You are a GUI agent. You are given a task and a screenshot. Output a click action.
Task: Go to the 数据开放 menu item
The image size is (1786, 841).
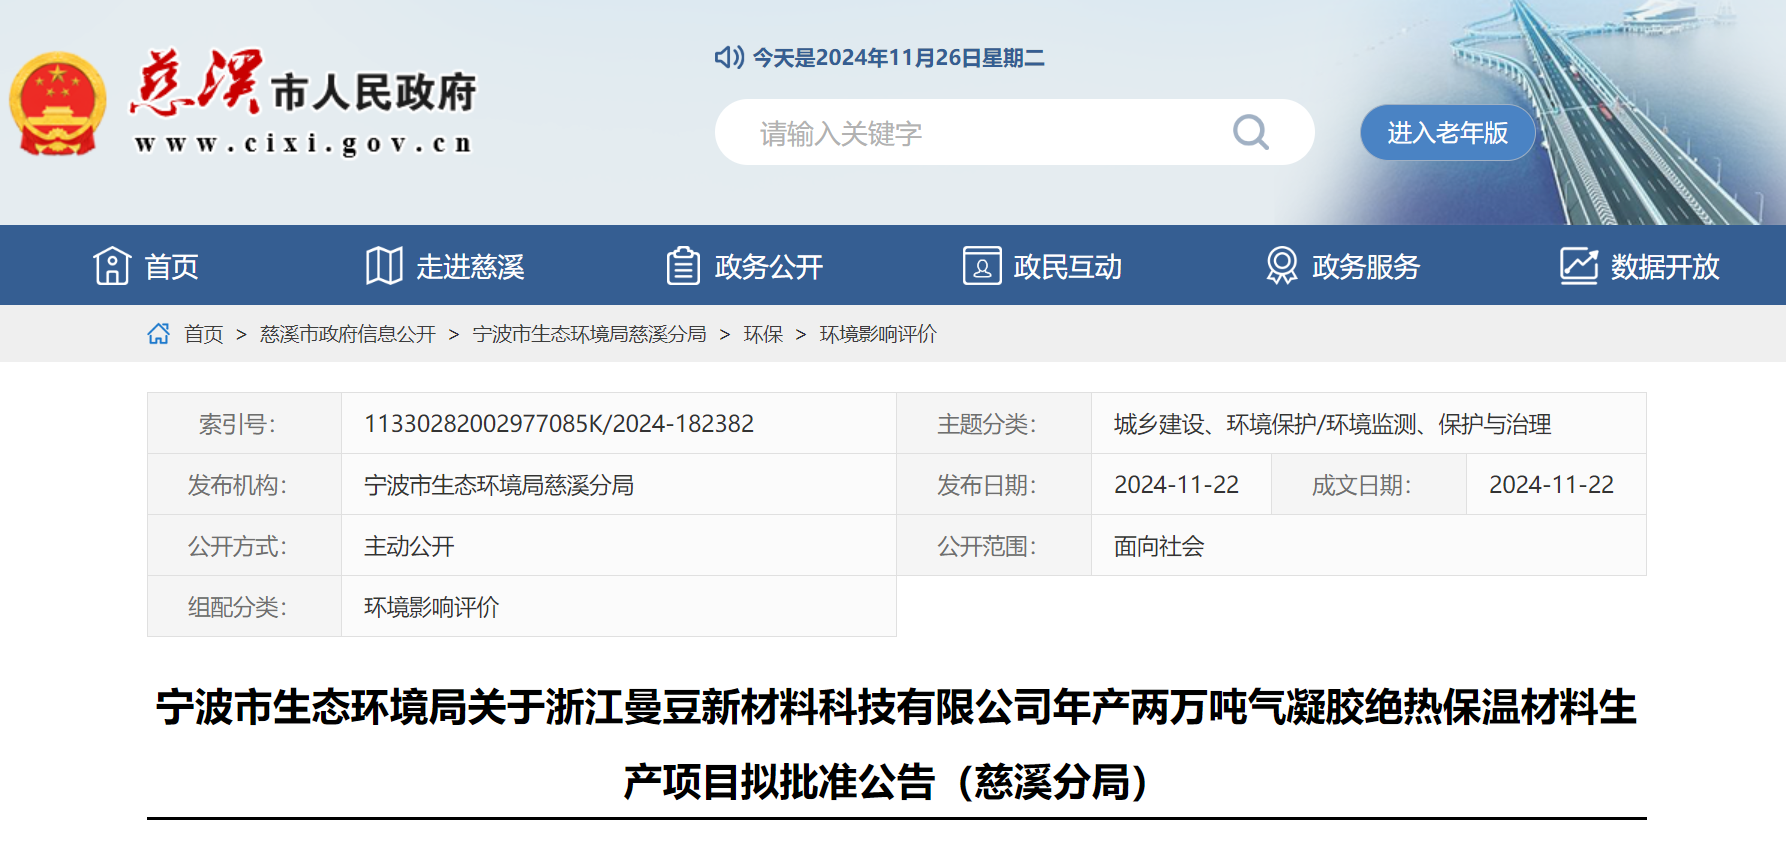click(1664, 267)
